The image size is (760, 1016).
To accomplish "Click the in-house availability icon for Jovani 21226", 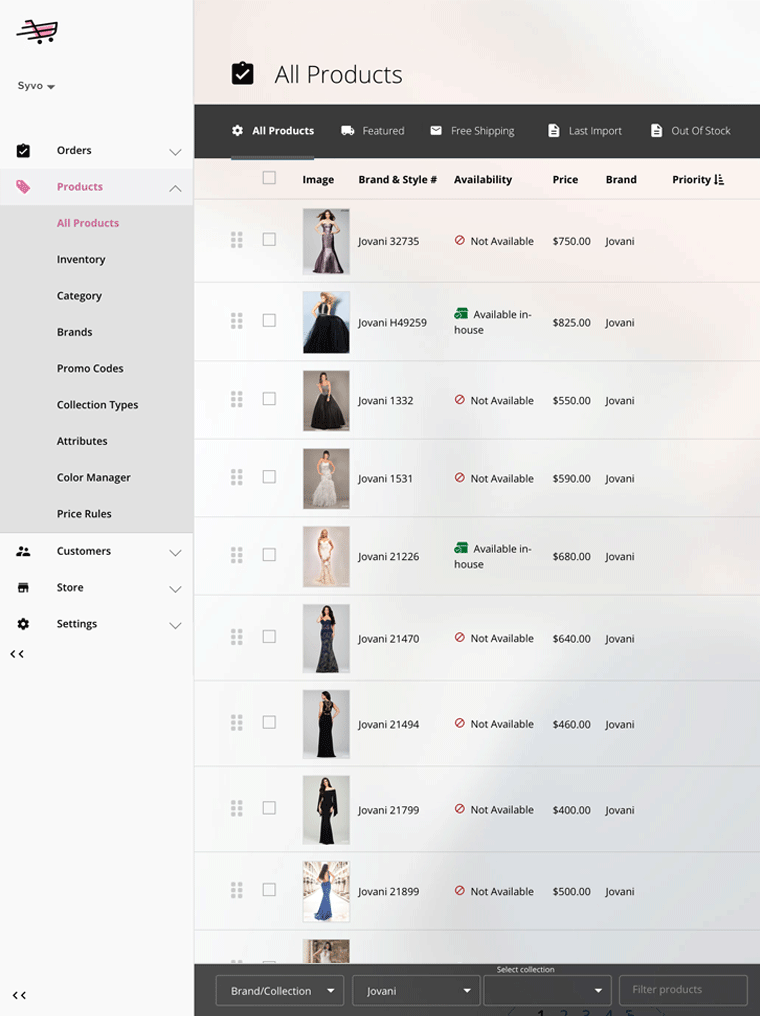I will [x=461, y=548].
